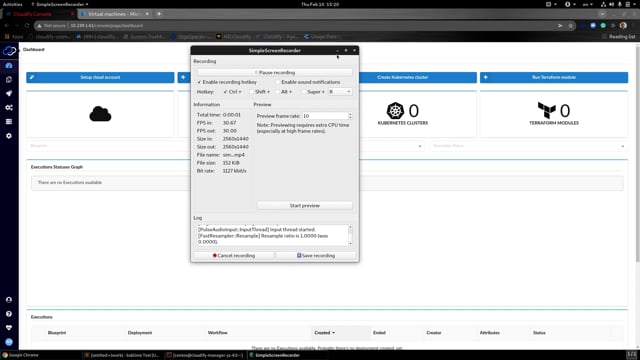The width and height of the screenshot is (640, 360).
Task: Open the user account icon in the sidebar
Action: tap(9, 300)
